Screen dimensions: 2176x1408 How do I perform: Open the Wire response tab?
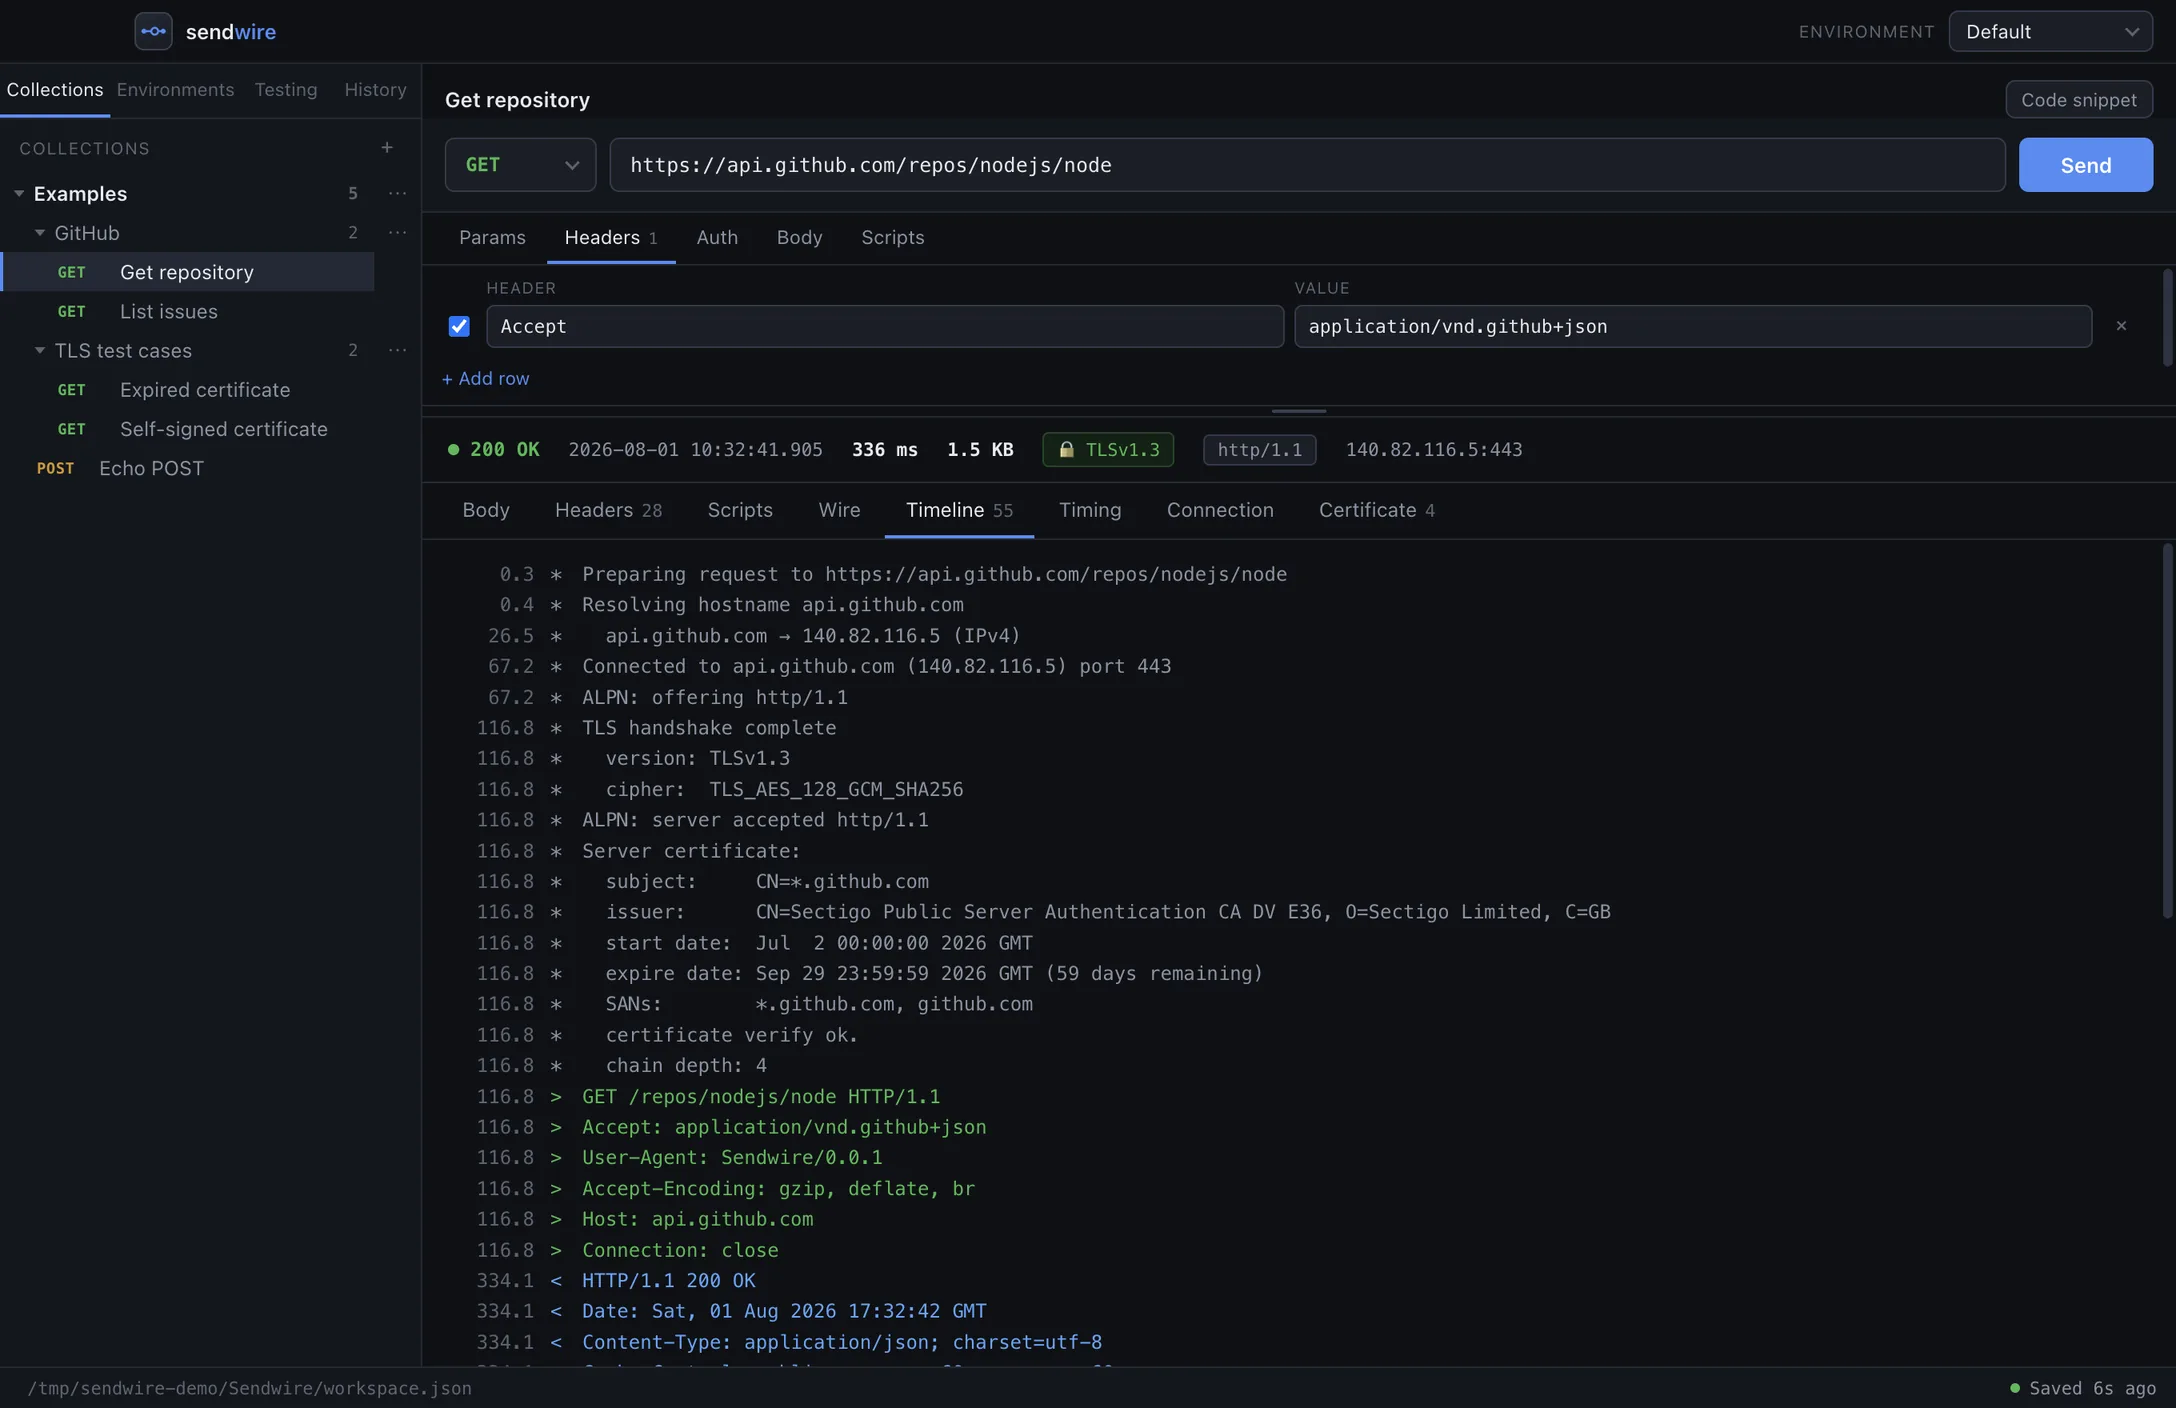[839, 510]
